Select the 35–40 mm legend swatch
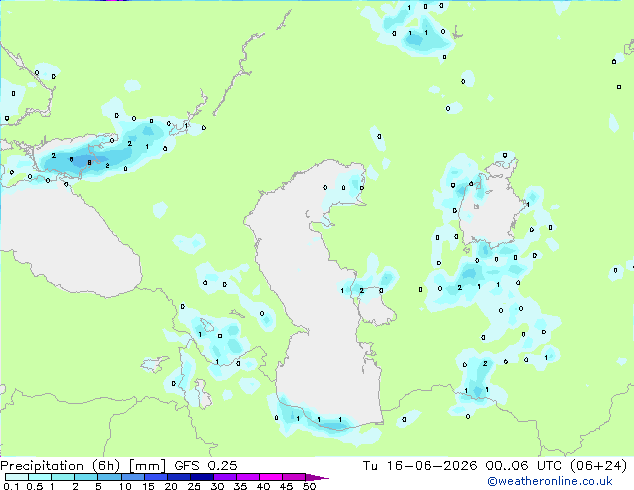The height and width of the screenshot is (490, 634). (247, 477)
